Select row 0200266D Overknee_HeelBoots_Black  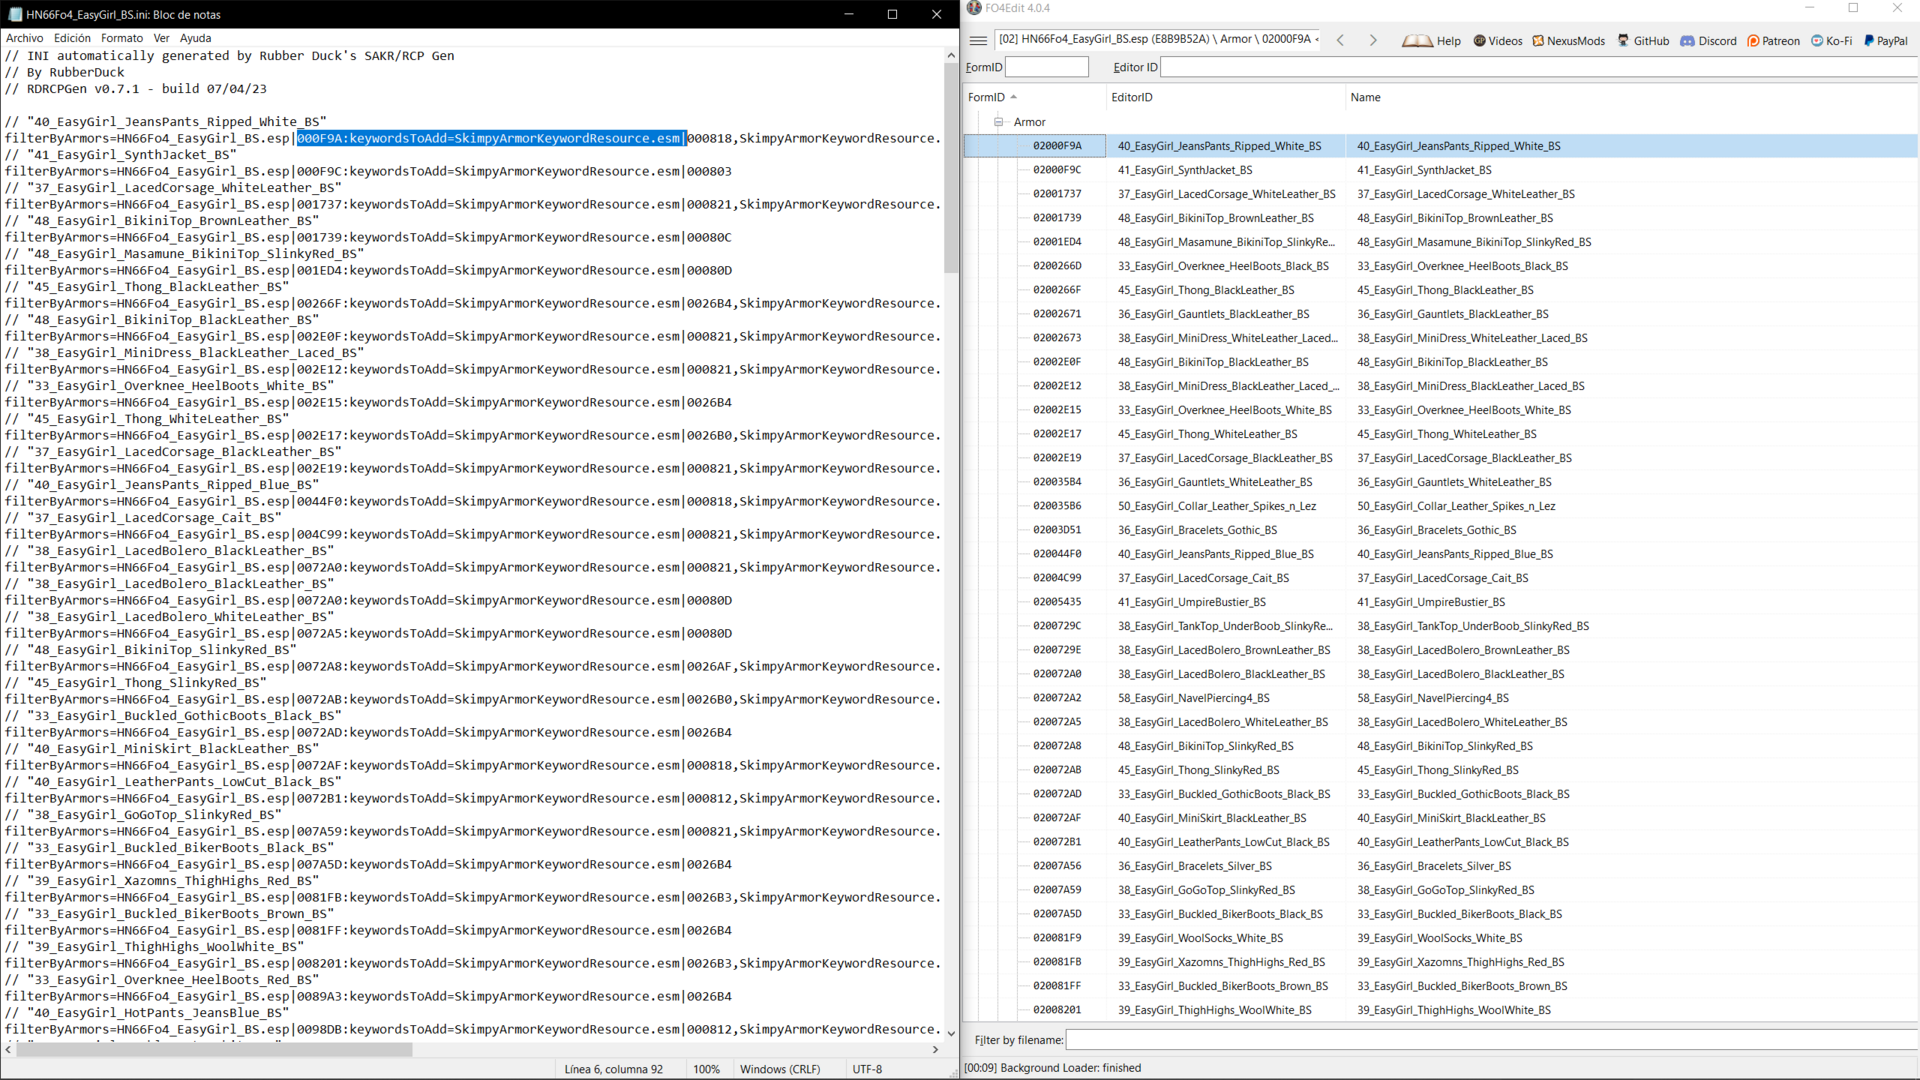pos(1441,266)
